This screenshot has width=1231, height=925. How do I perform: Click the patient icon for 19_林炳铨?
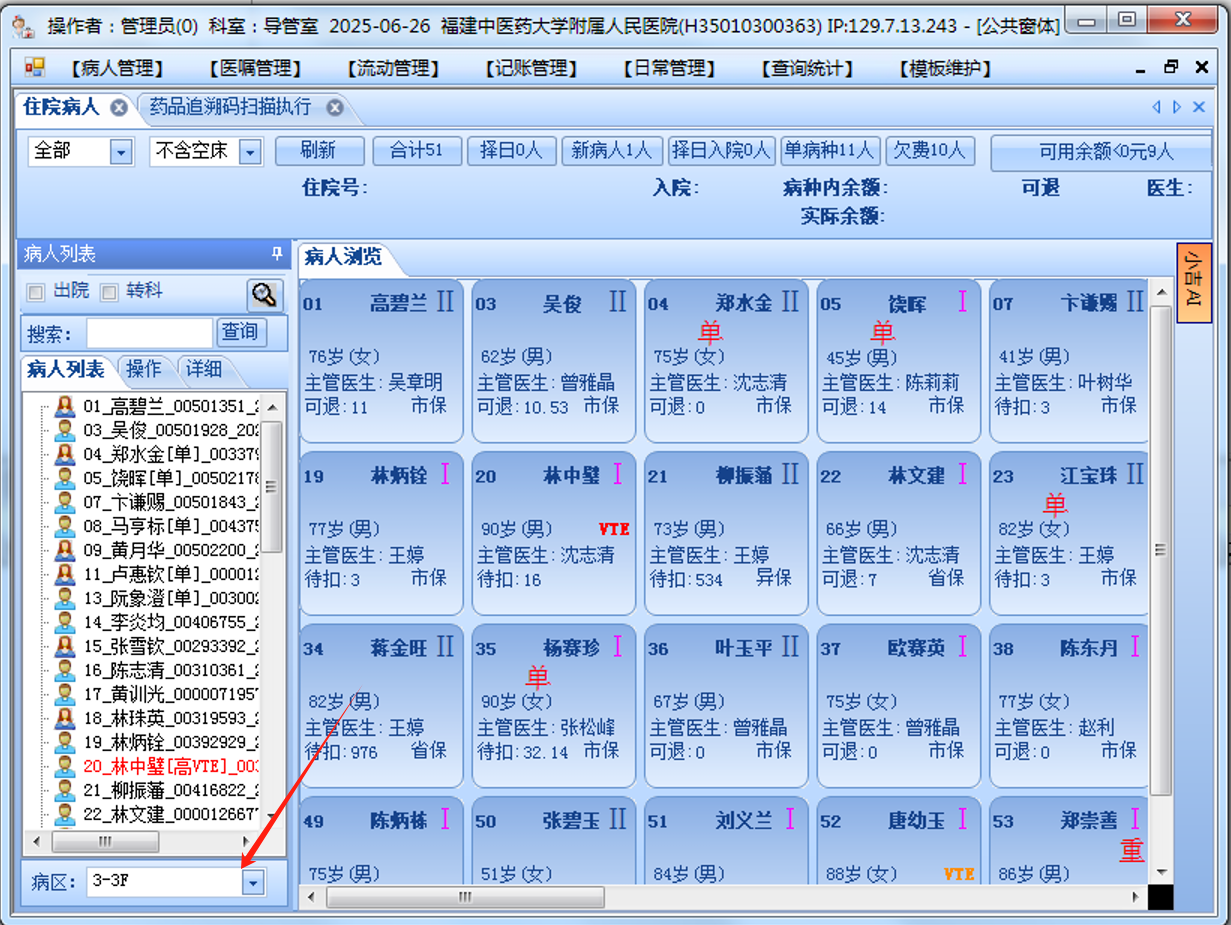pyautogui.click(x=66, y=742)
